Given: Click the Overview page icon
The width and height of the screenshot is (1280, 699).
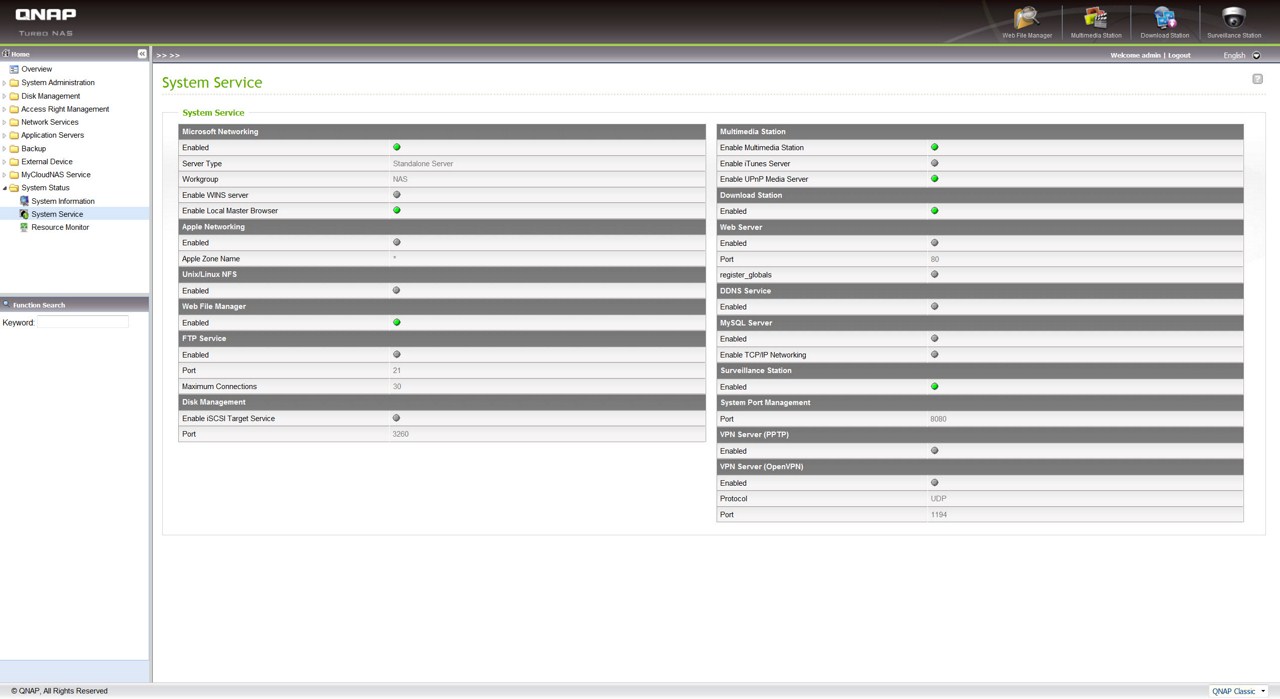Looking at the screenshot, I should (14, 69).
